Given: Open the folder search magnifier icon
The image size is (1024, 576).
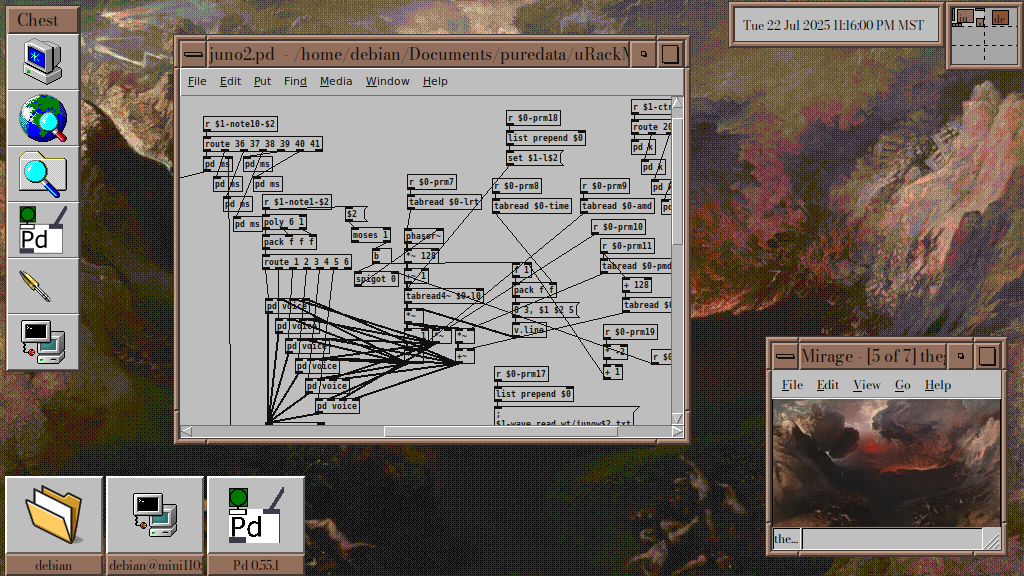Looking at the screenshot, I should pyautogui.click(x=43, y=174).
